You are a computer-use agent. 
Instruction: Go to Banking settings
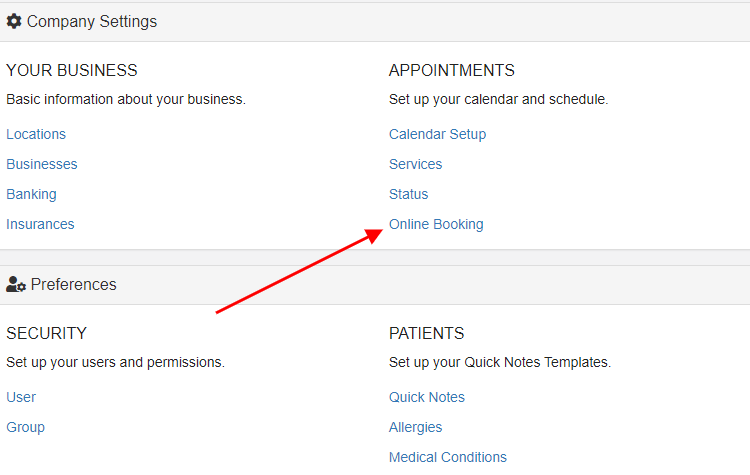point(31,194)
